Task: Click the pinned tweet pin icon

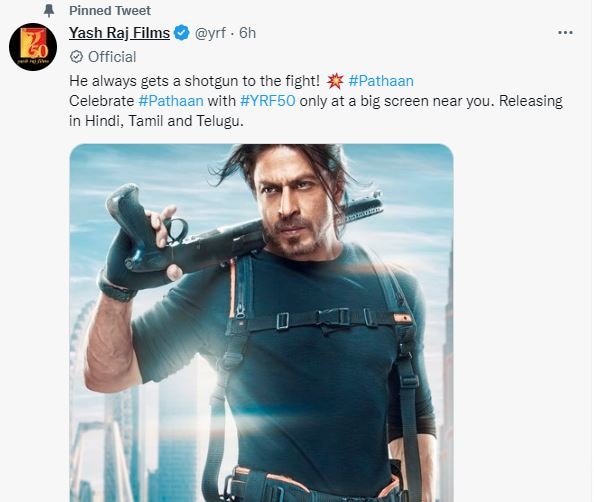Action: [x=48, y=11]
